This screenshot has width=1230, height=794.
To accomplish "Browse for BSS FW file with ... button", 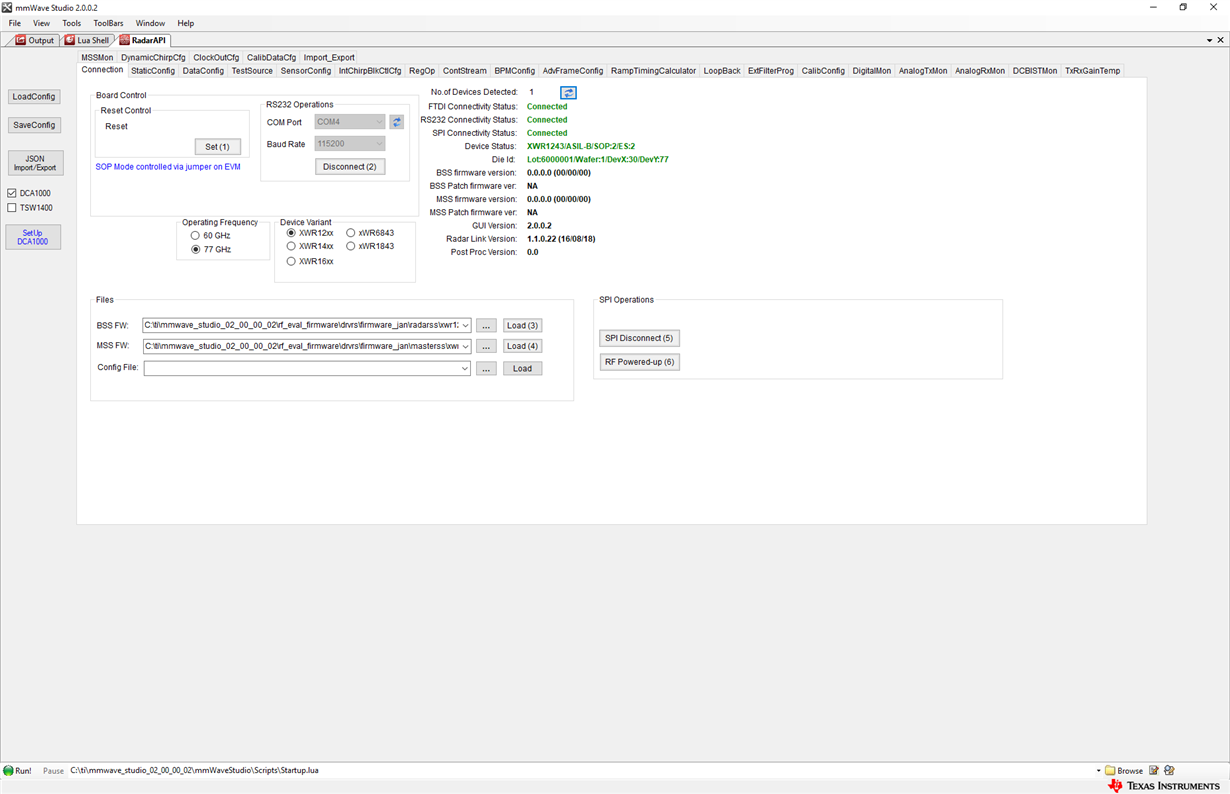I will tap(486, 326).
